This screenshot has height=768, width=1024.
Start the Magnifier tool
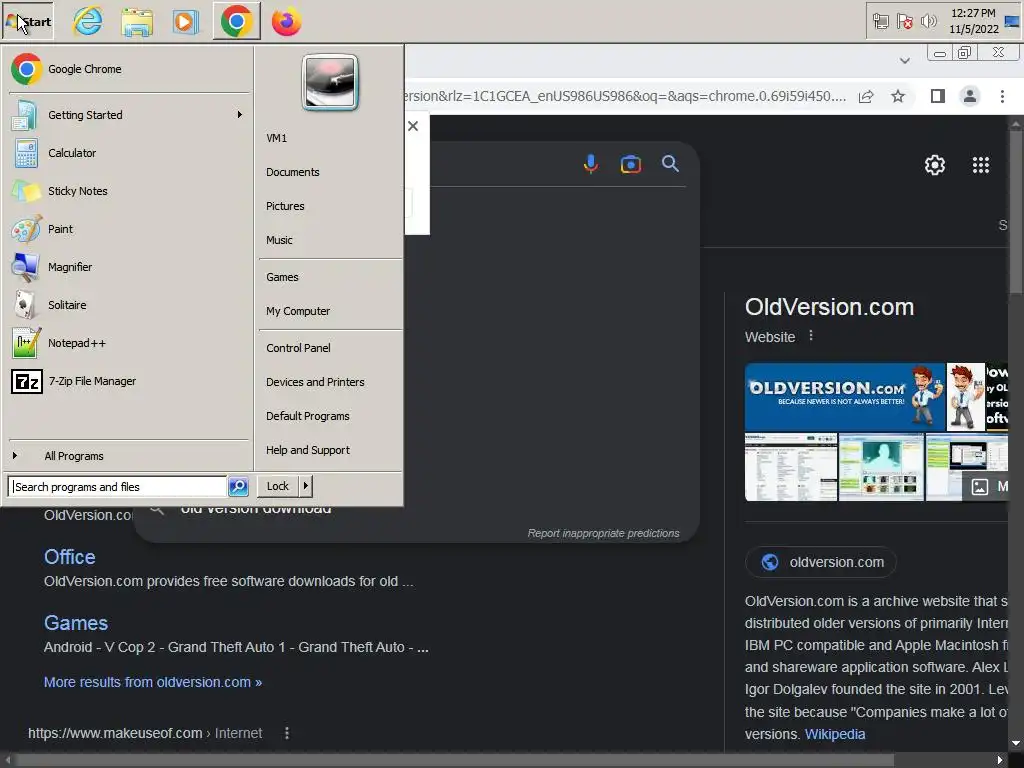tap(128, 267)
